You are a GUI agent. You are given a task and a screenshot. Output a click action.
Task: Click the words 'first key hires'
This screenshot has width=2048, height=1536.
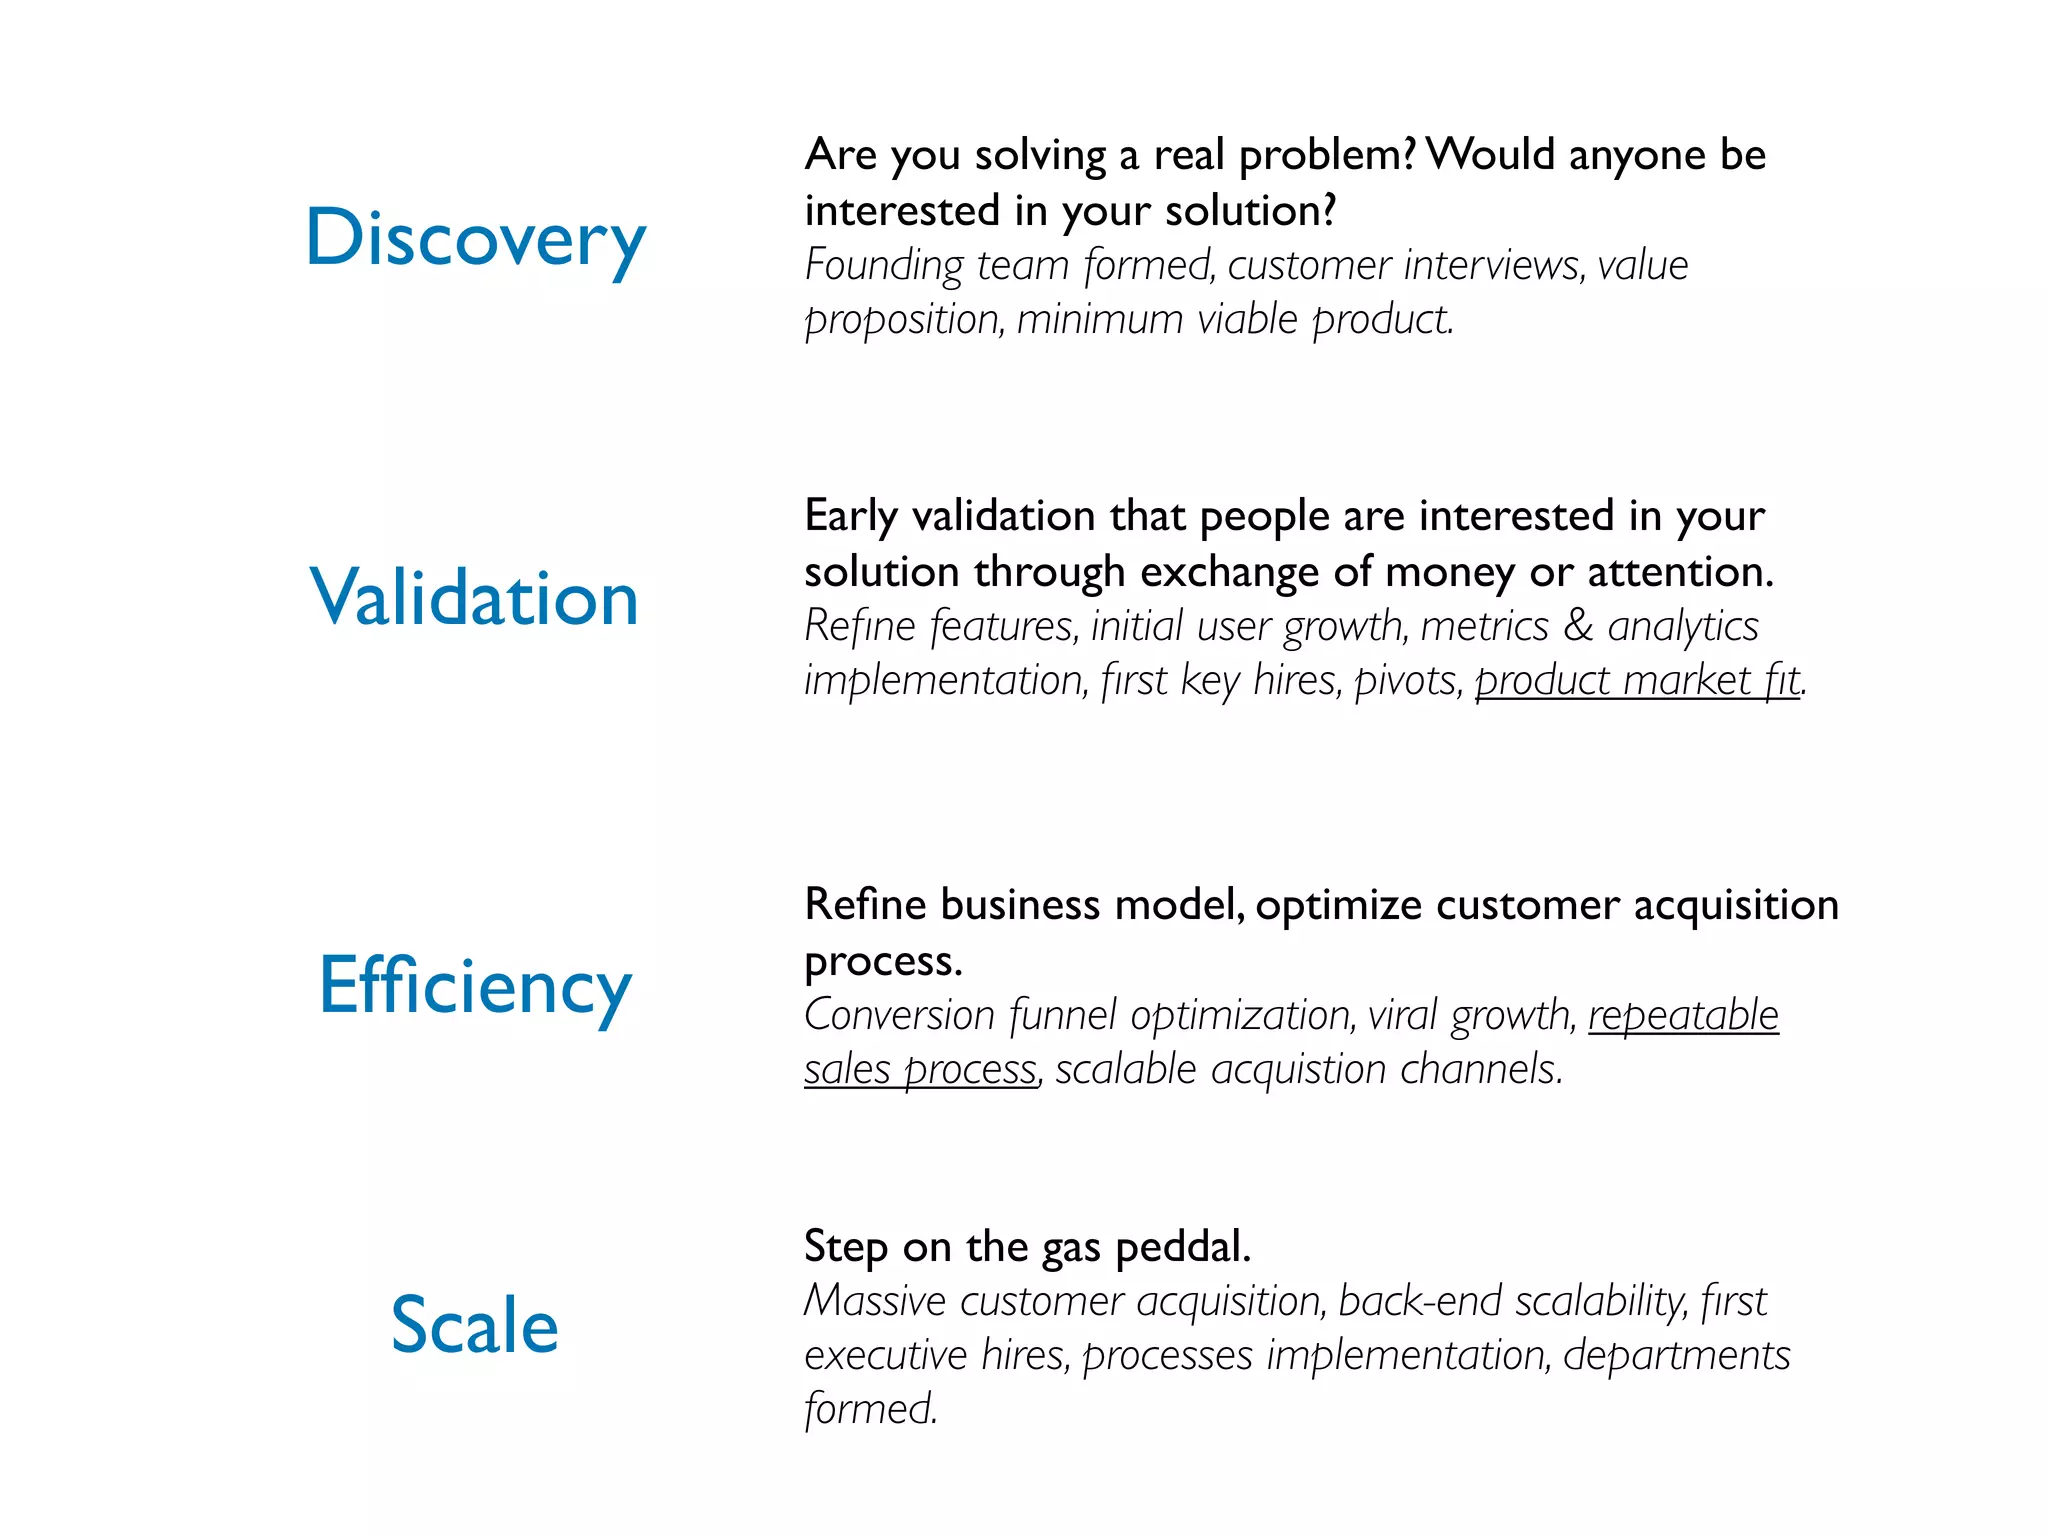[x=1221, y=681]
